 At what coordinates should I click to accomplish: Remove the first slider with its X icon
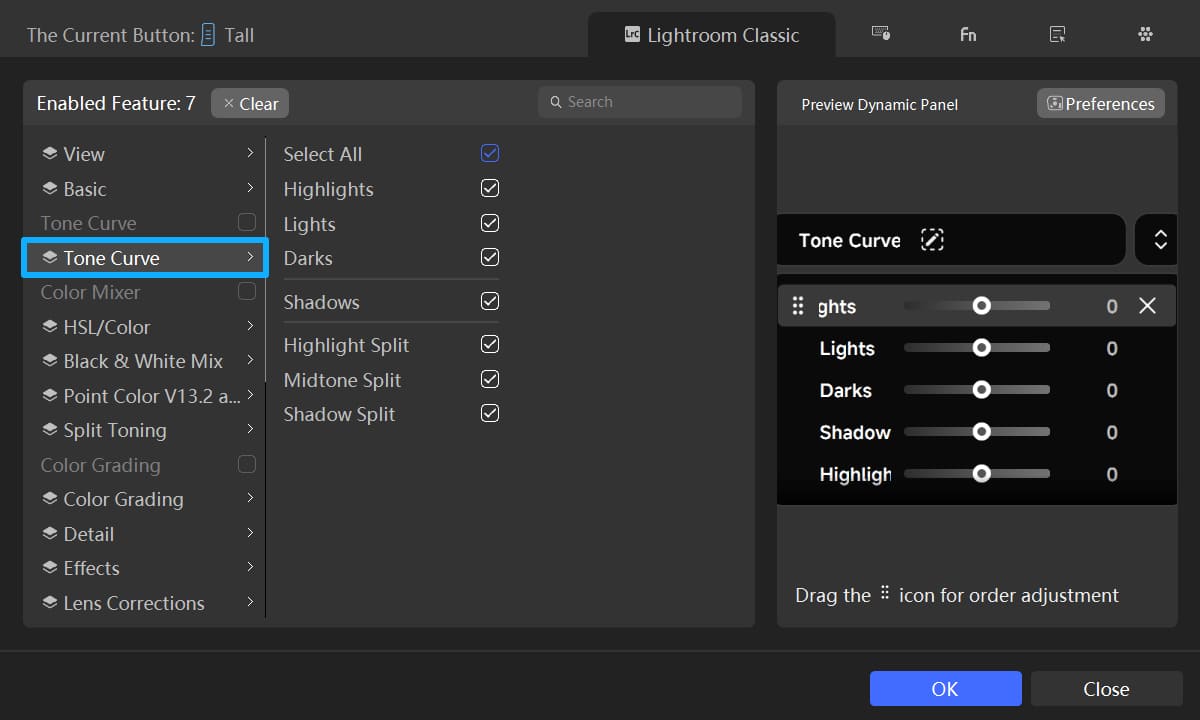(1147, 306)
